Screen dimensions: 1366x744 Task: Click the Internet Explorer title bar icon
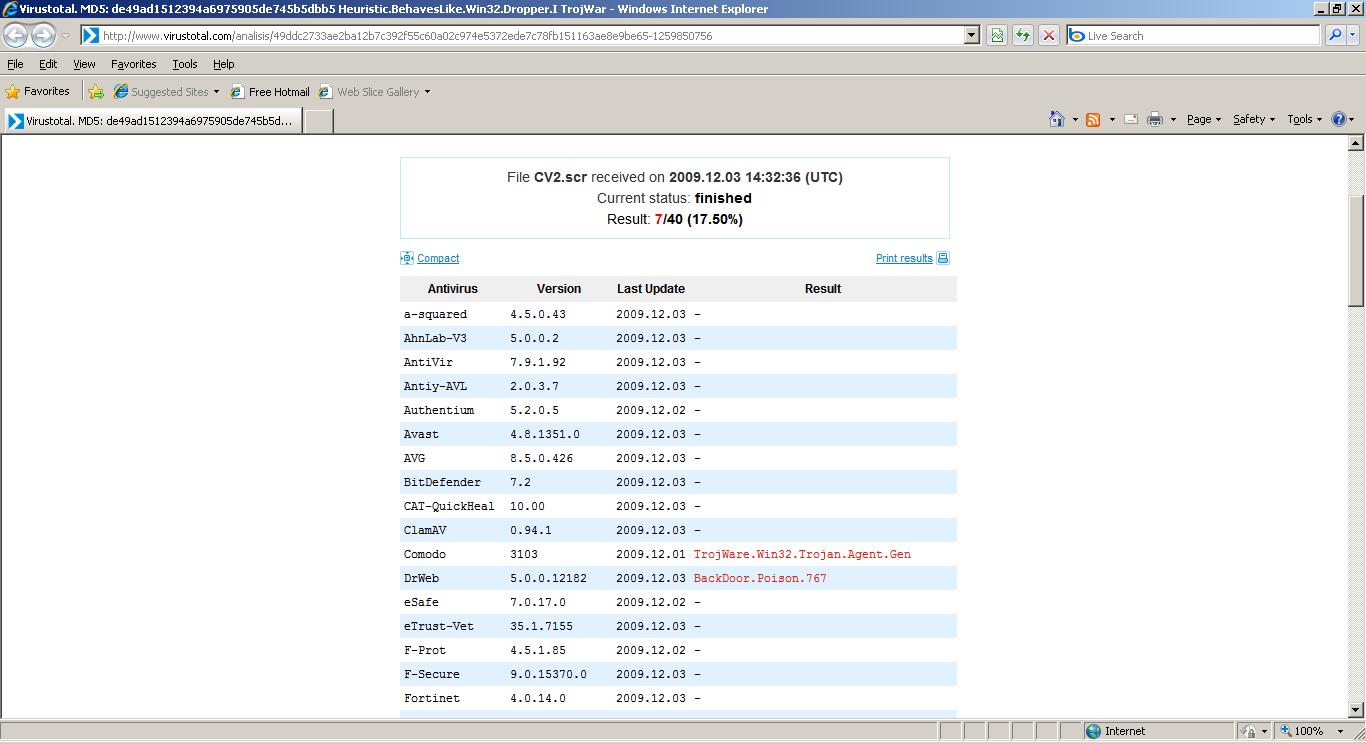[x=9, y=9]
